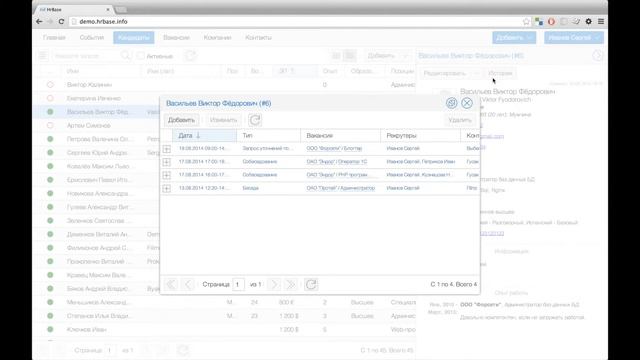Close the Васильев Виктор Фёдорович history dialog
640x360 pixels.
467,103
